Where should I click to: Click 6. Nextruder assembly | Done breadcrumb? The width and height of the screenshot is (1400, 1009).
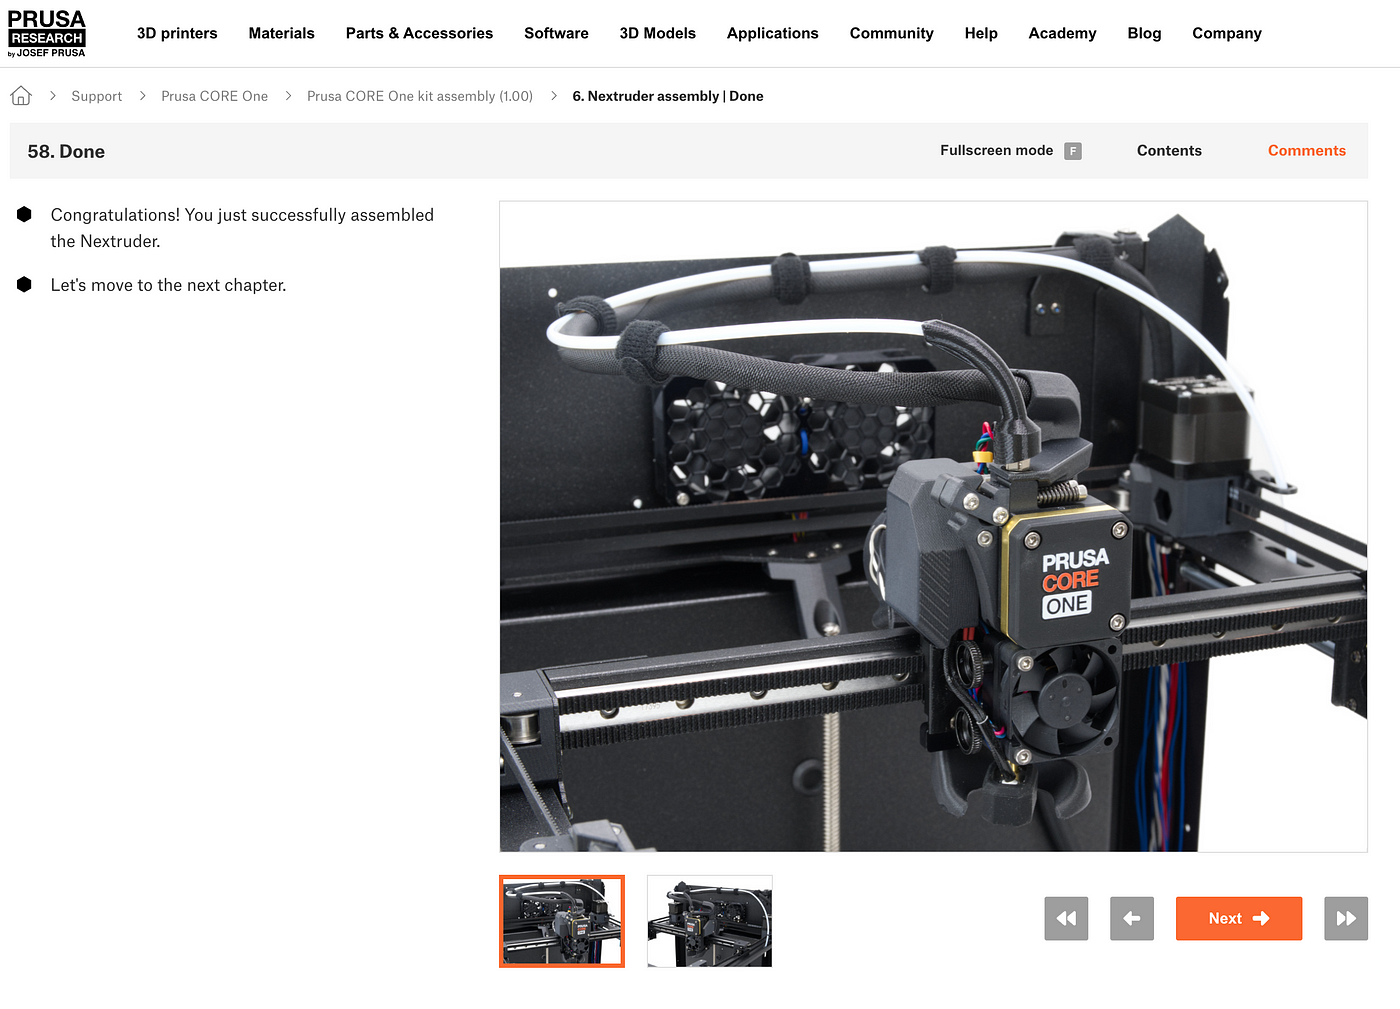pos(668,96)
